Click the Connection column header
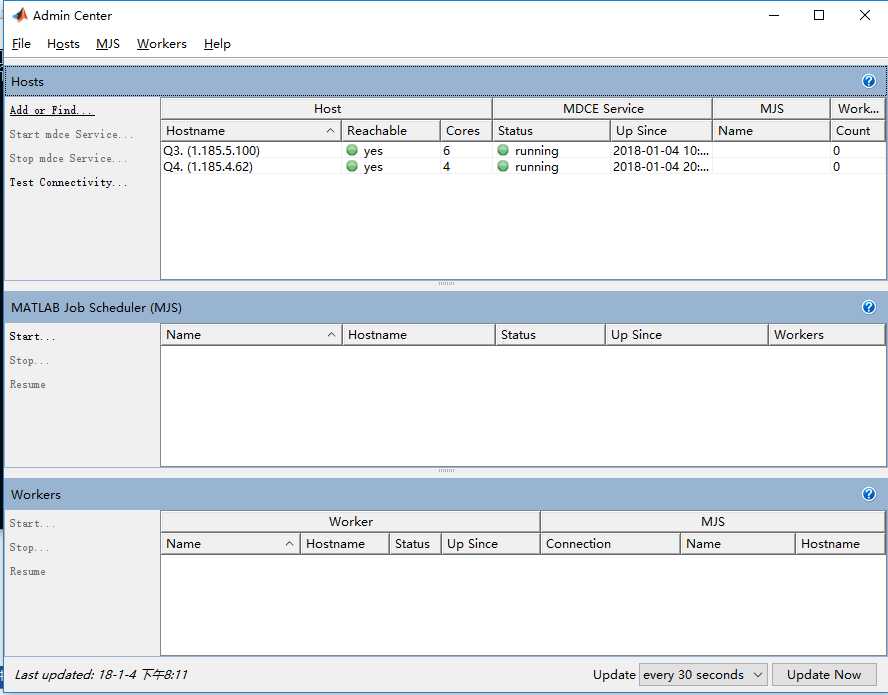Viewport: 888px width, 695px height. pyautogui.click(x=610, y=543)
